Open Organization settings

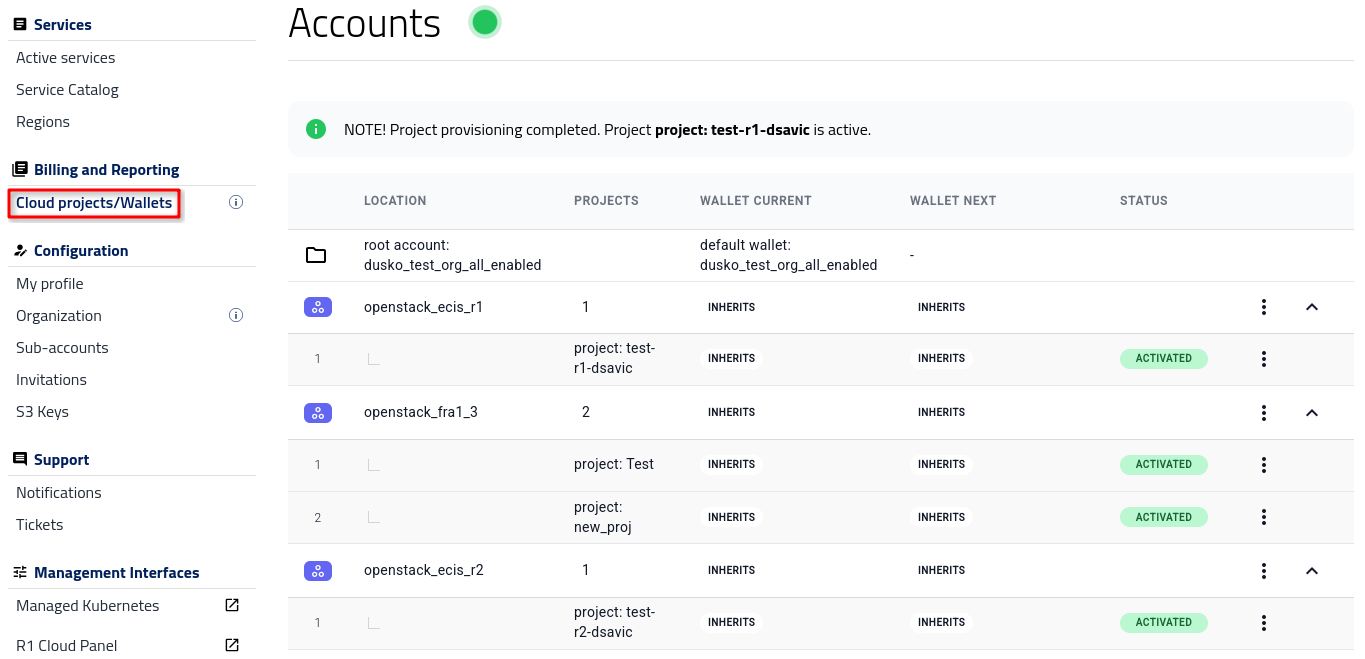(59, 316)
